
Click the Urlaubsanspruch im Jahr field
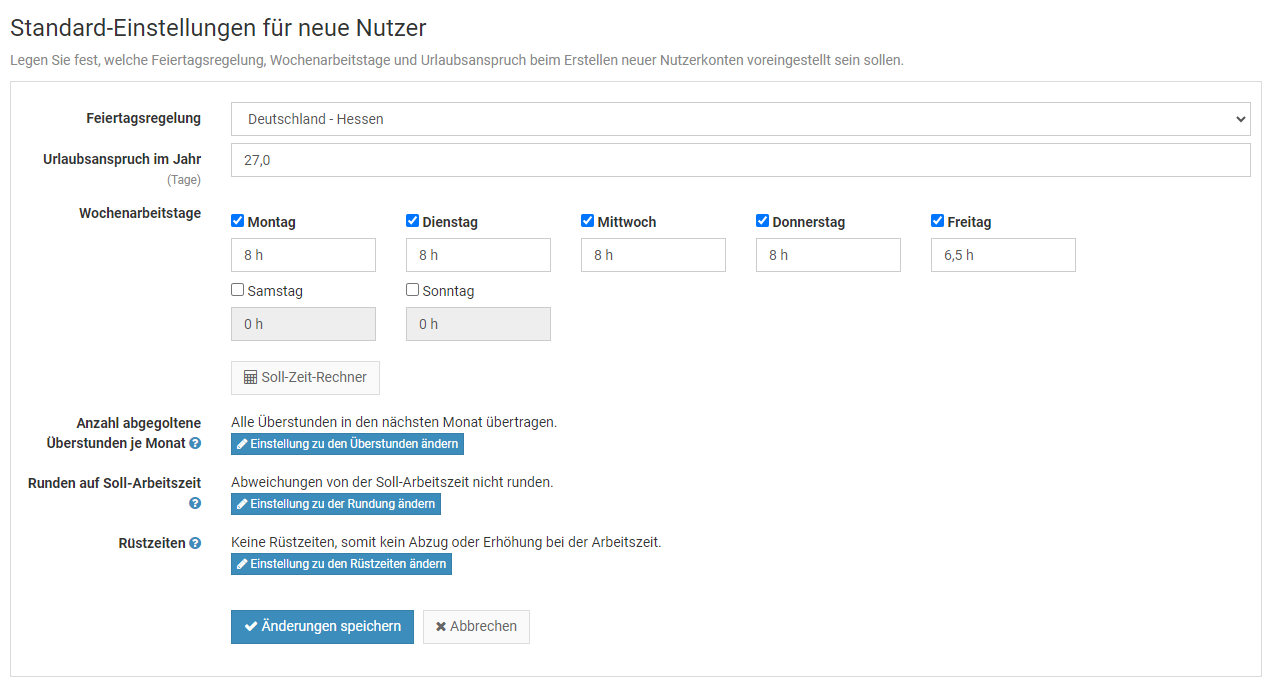[x=740, y=160]
